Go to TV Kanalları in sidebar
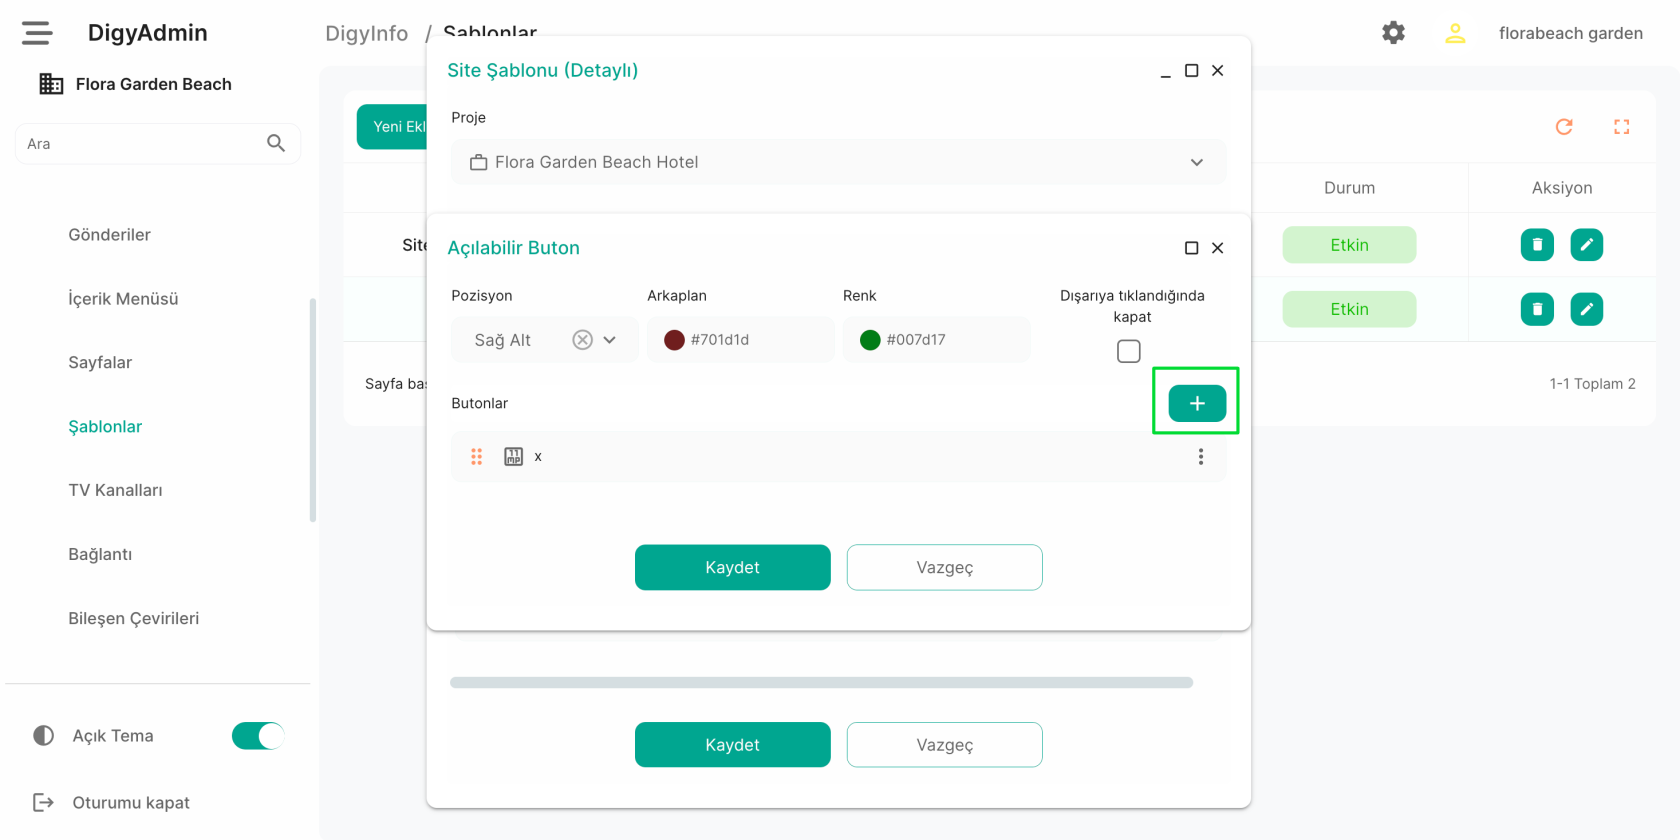1680x840 pixels. pos(115,490)
